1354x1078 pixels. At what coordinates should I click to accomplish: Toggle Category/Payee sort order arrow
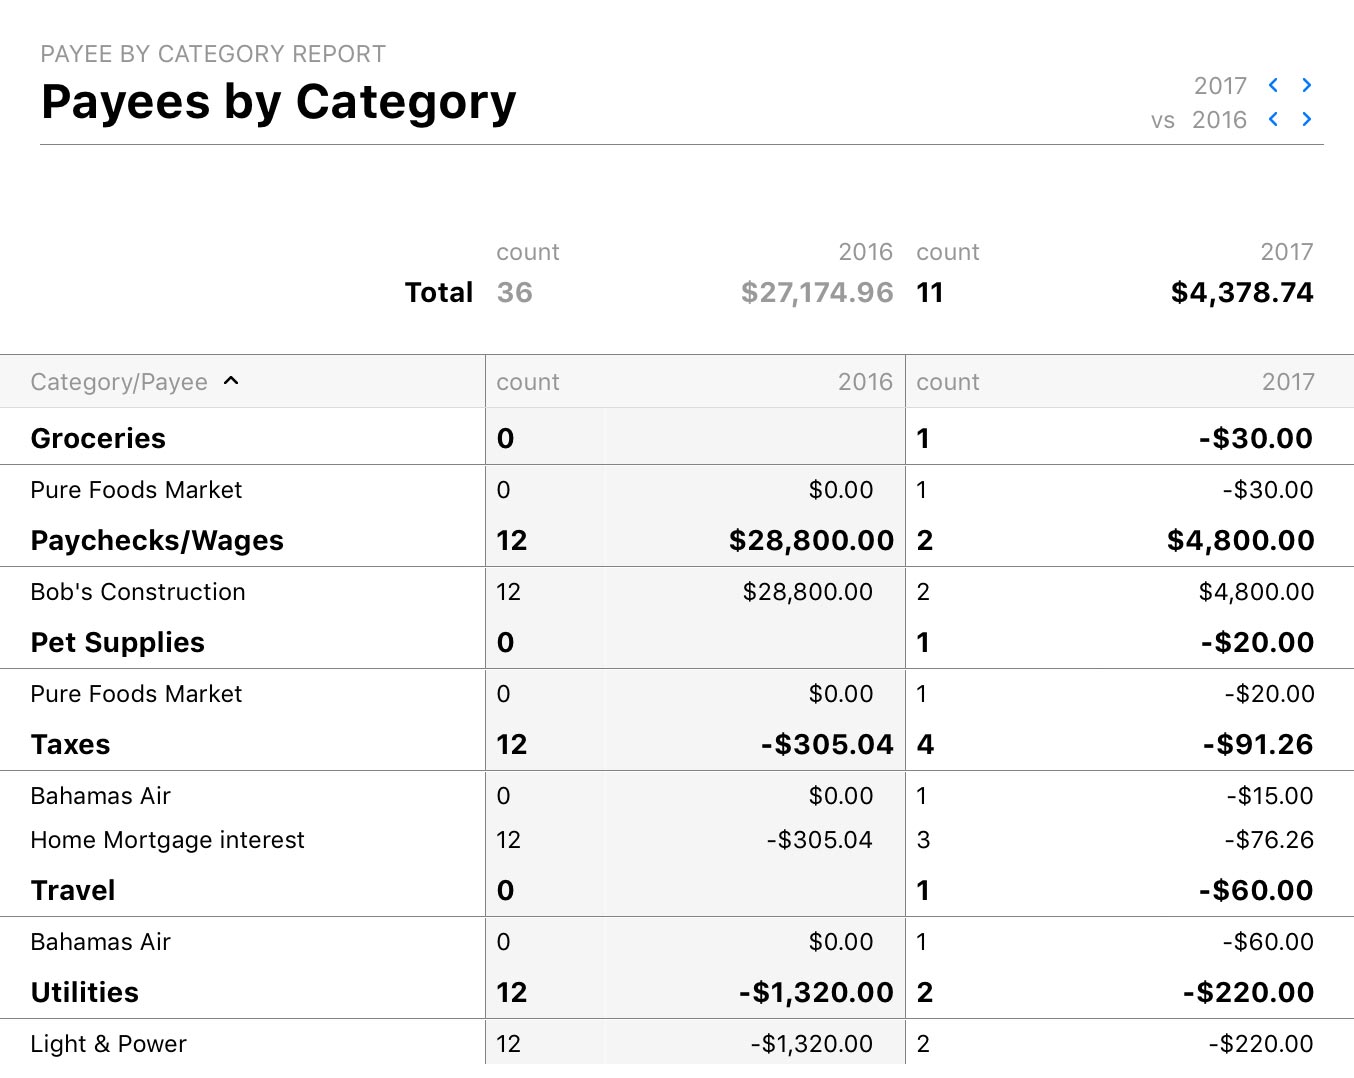pos(231,381)
